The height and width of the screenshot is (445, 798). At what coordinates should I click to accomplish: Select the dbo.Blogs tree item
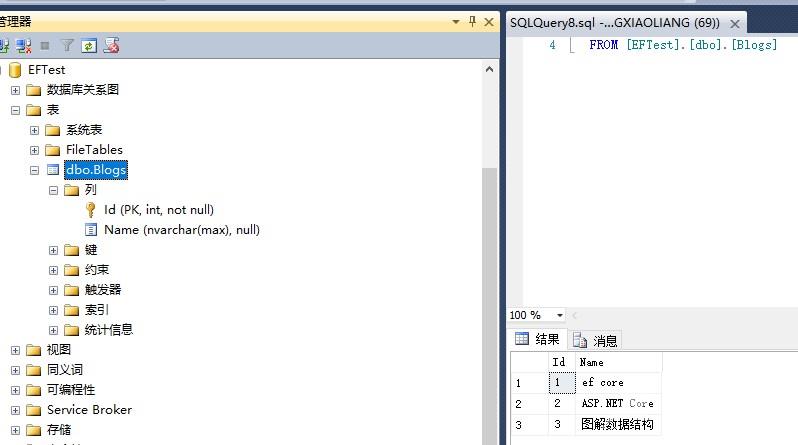pyautogui.click(x=96, y=170)
